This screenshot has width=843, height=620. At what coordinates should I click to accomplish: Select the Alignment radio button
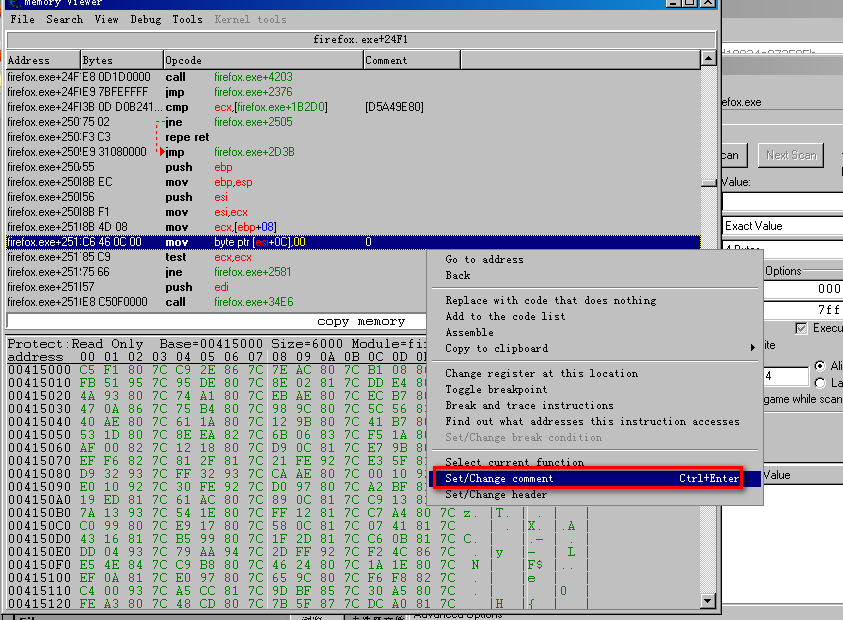(x=821, y=366)
